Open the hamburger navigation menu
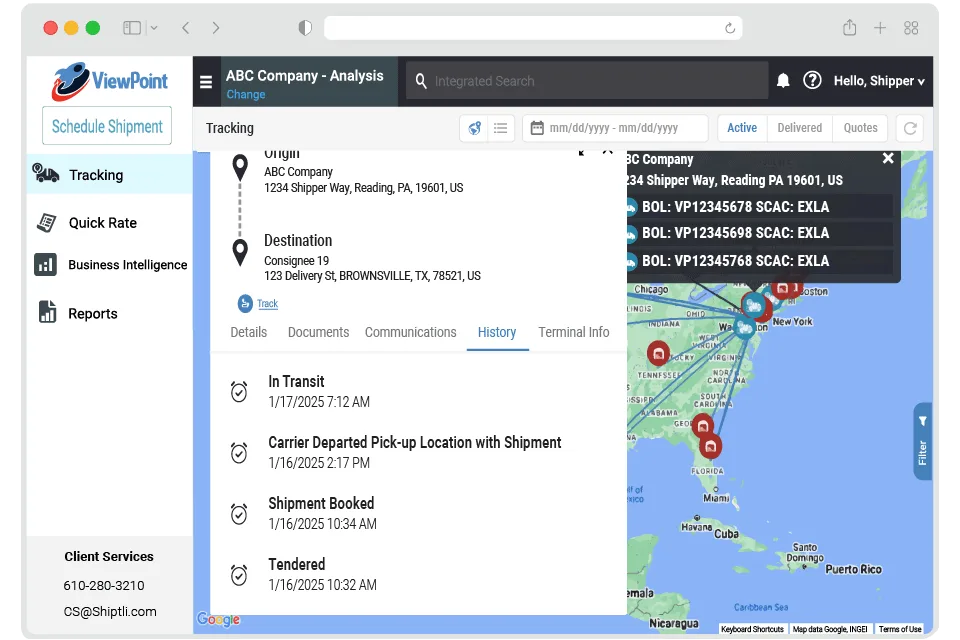960x640 pixels. coord(206,82)
